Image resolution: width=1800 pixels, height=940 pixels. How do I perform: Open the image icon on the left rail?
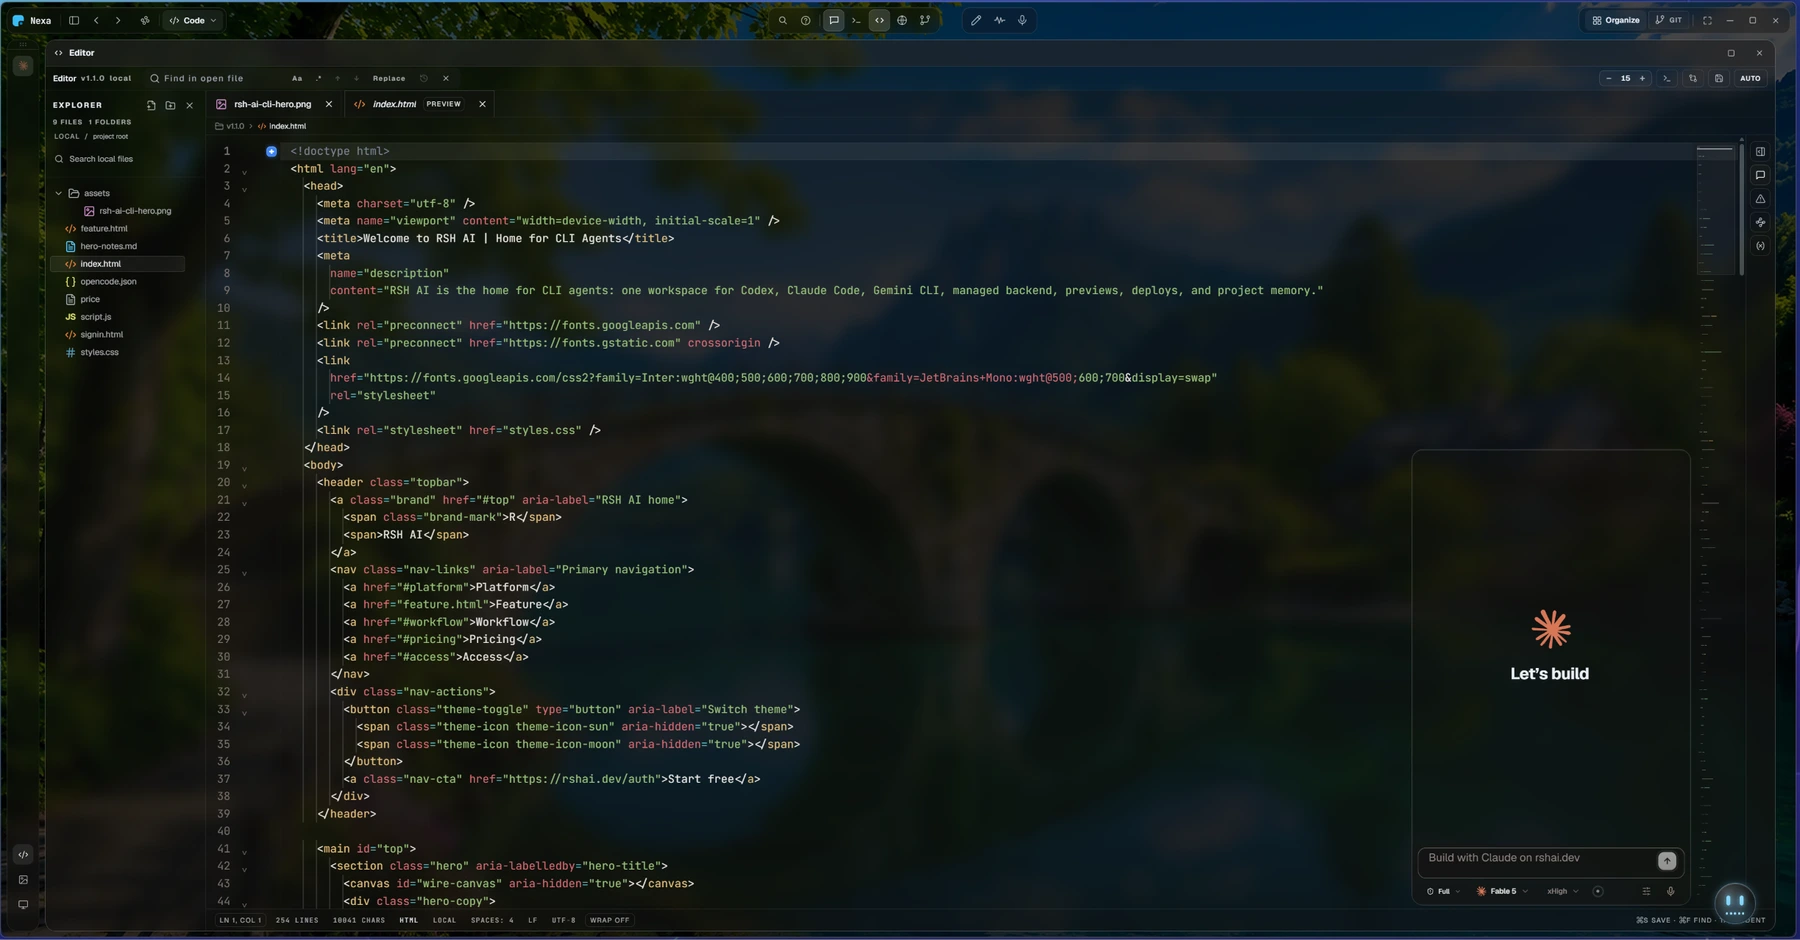point(23,880)
